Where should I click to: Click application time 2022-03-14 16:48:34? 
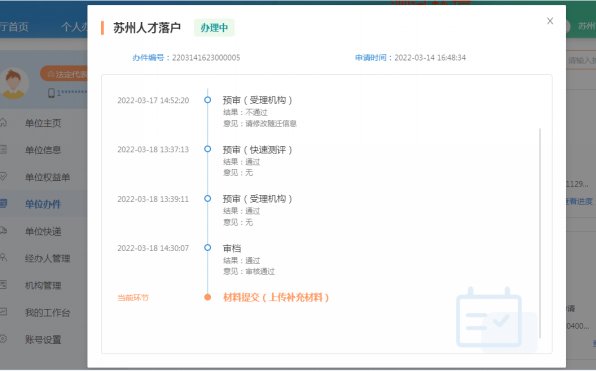click(x=430, y=57)
